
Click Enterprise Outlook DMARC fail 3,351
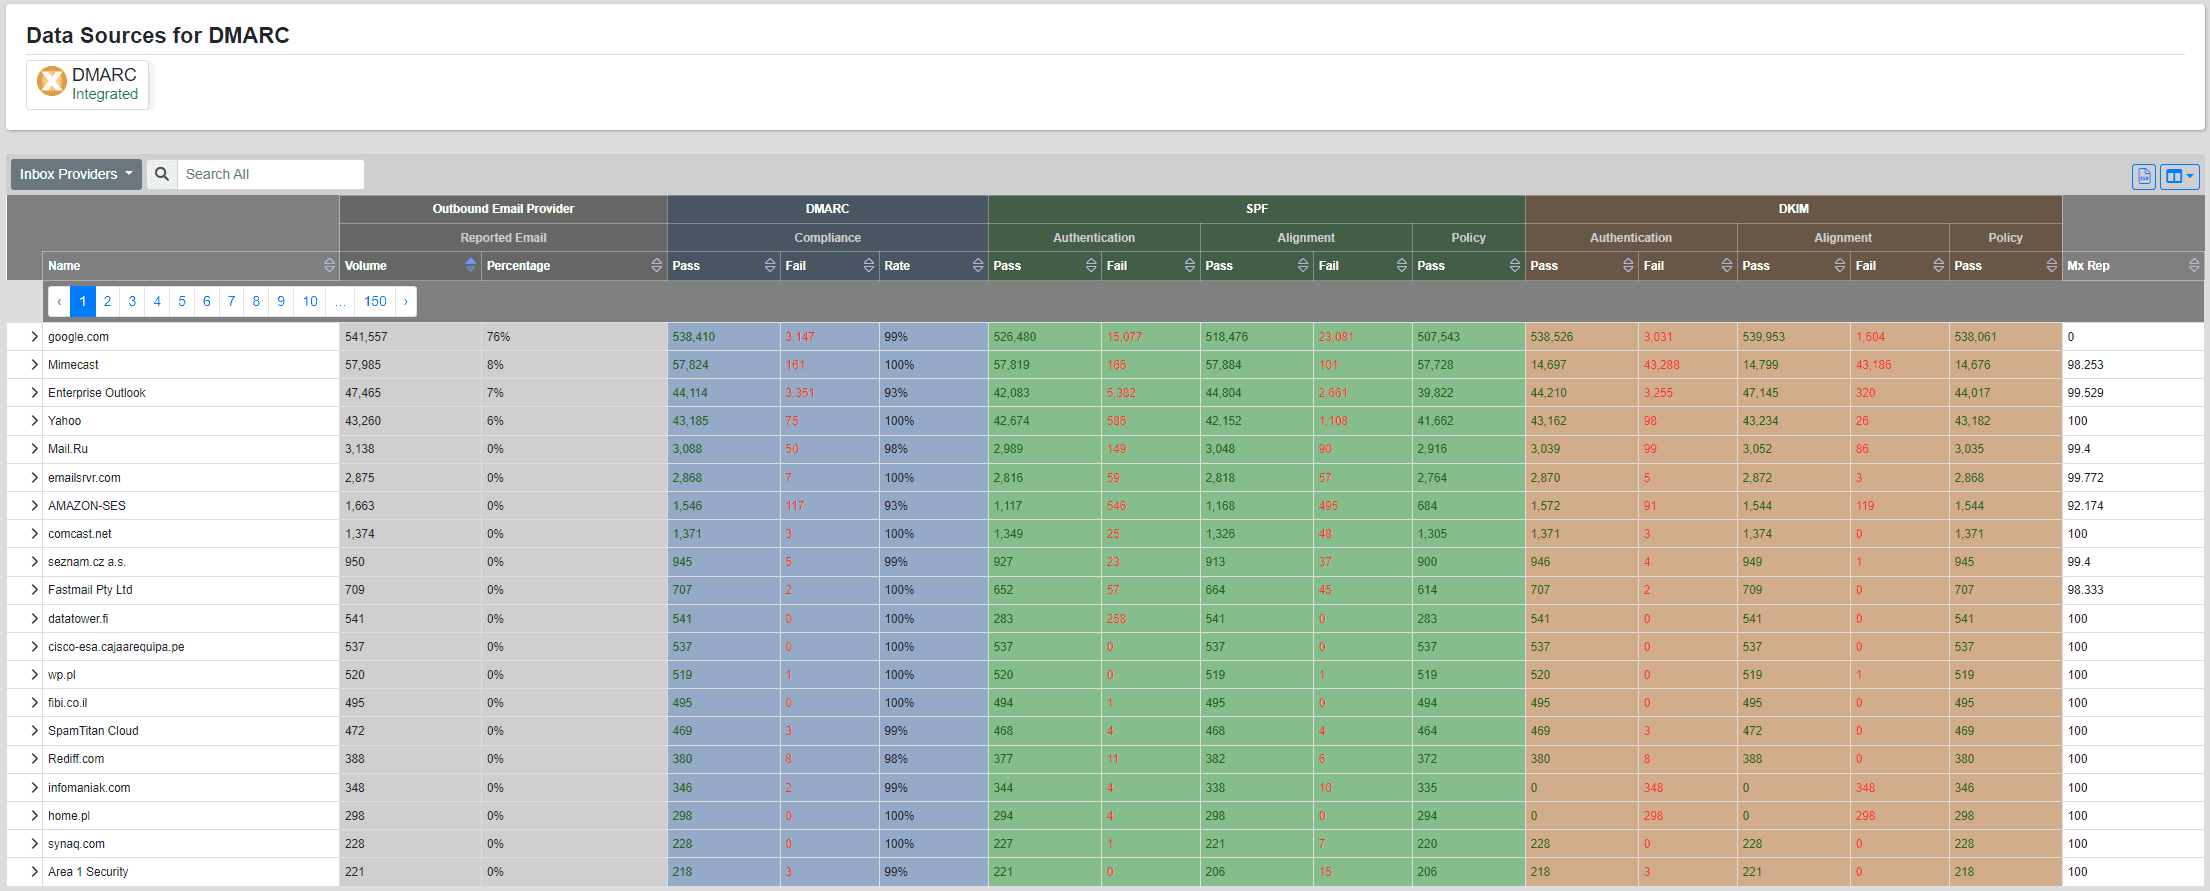[x=800, y=393]
